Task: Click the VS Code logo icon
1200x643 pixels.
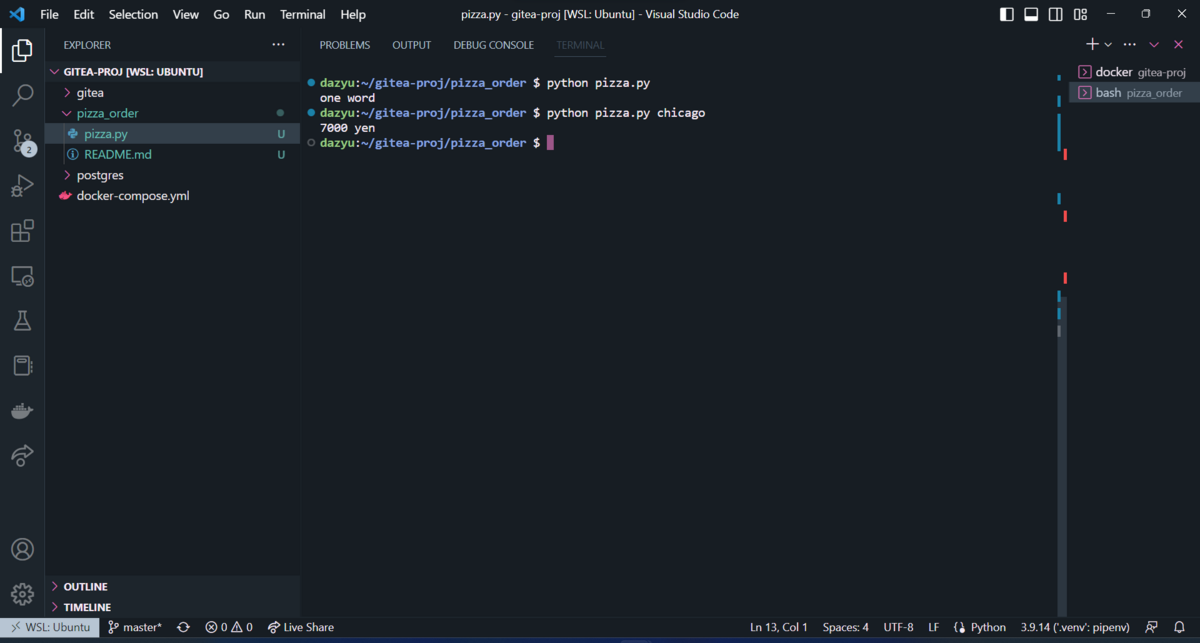Action: point(17,14)
